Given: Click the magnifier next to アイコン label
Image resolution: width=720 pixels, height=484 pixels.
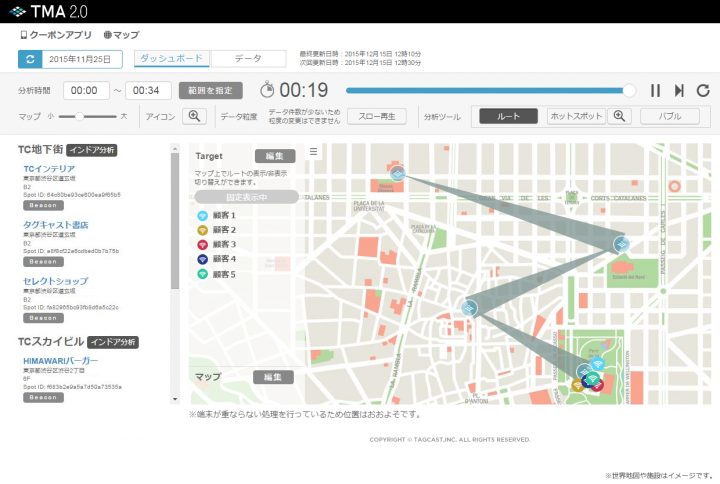Looking at the screenshot, I should (x=195, y=116).
